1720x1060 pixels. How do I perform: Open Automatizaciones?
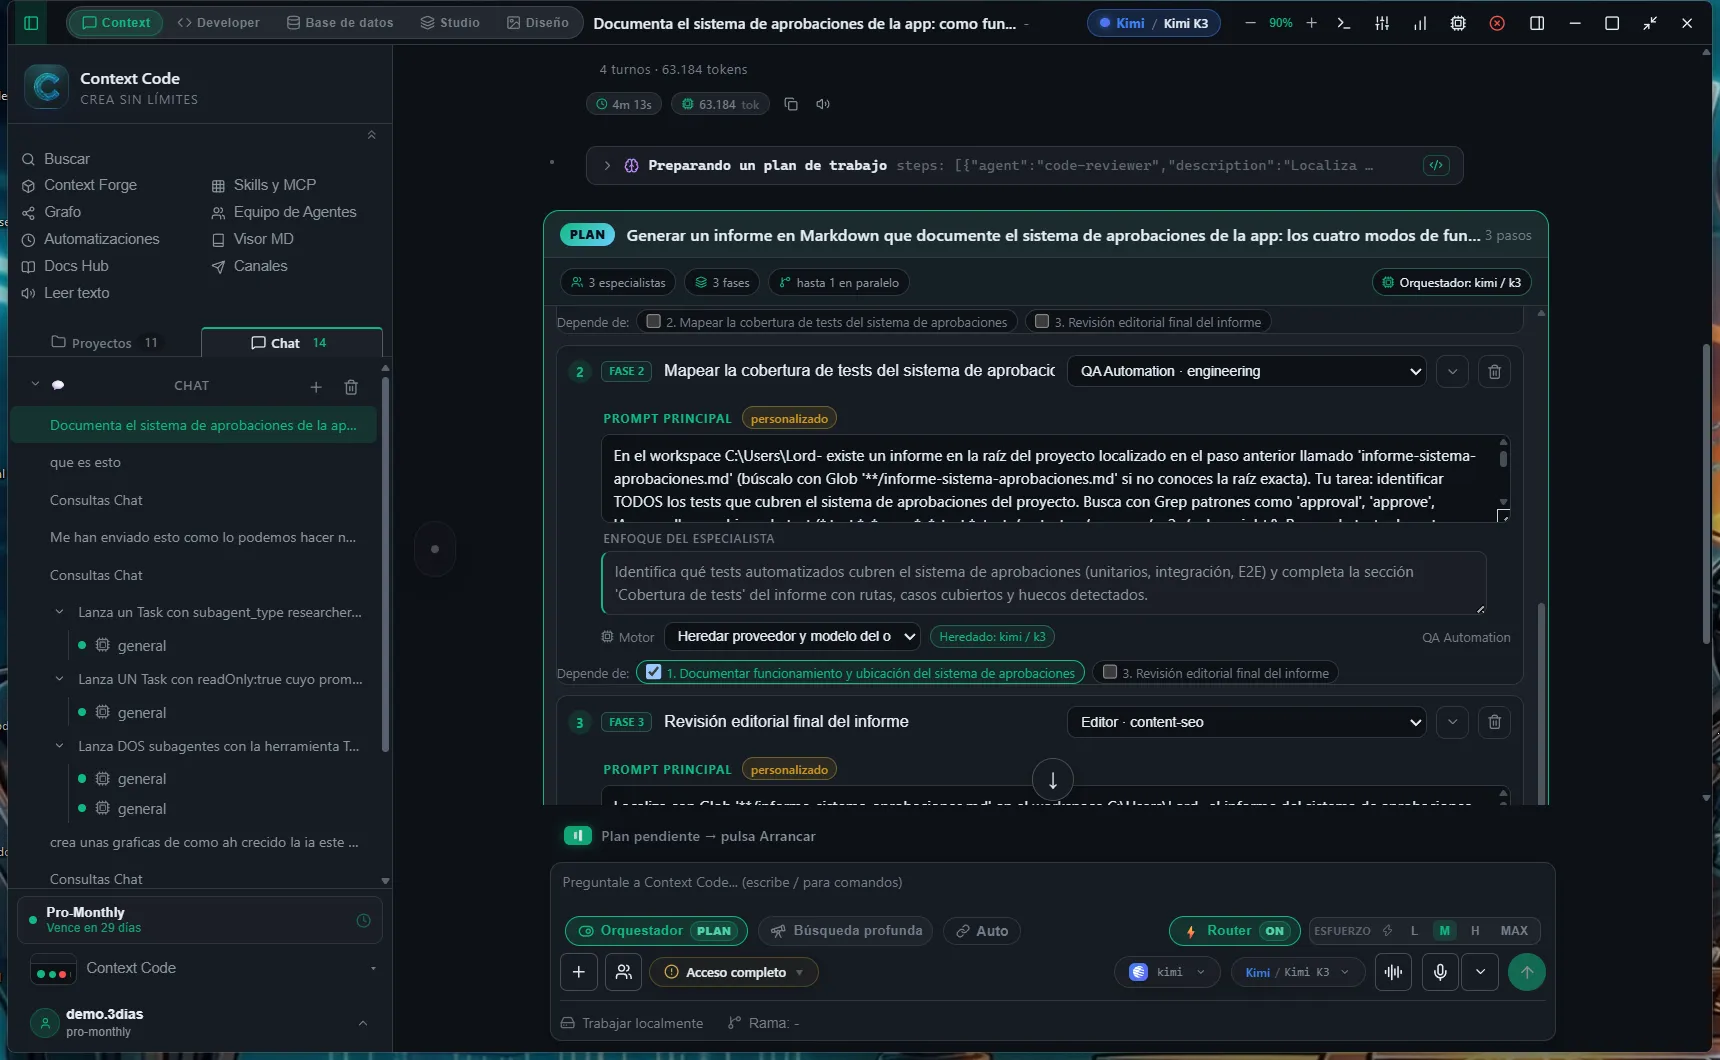pos(90,239)
